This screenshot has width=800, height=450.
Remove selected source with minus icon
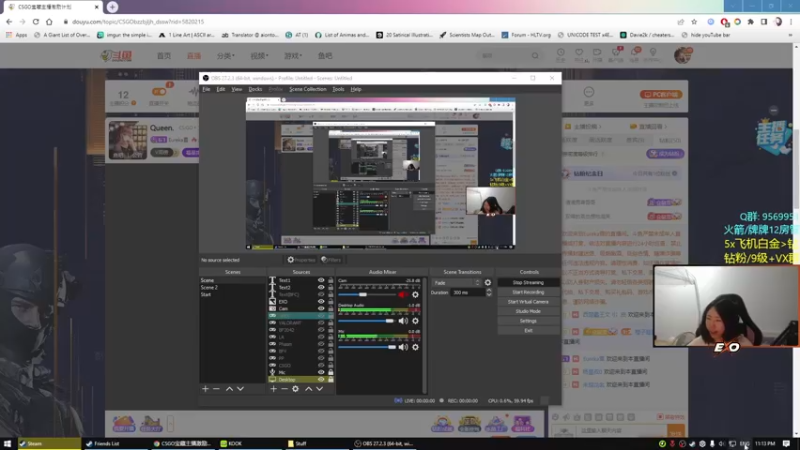pyautogui.click(x=284, y=389)
